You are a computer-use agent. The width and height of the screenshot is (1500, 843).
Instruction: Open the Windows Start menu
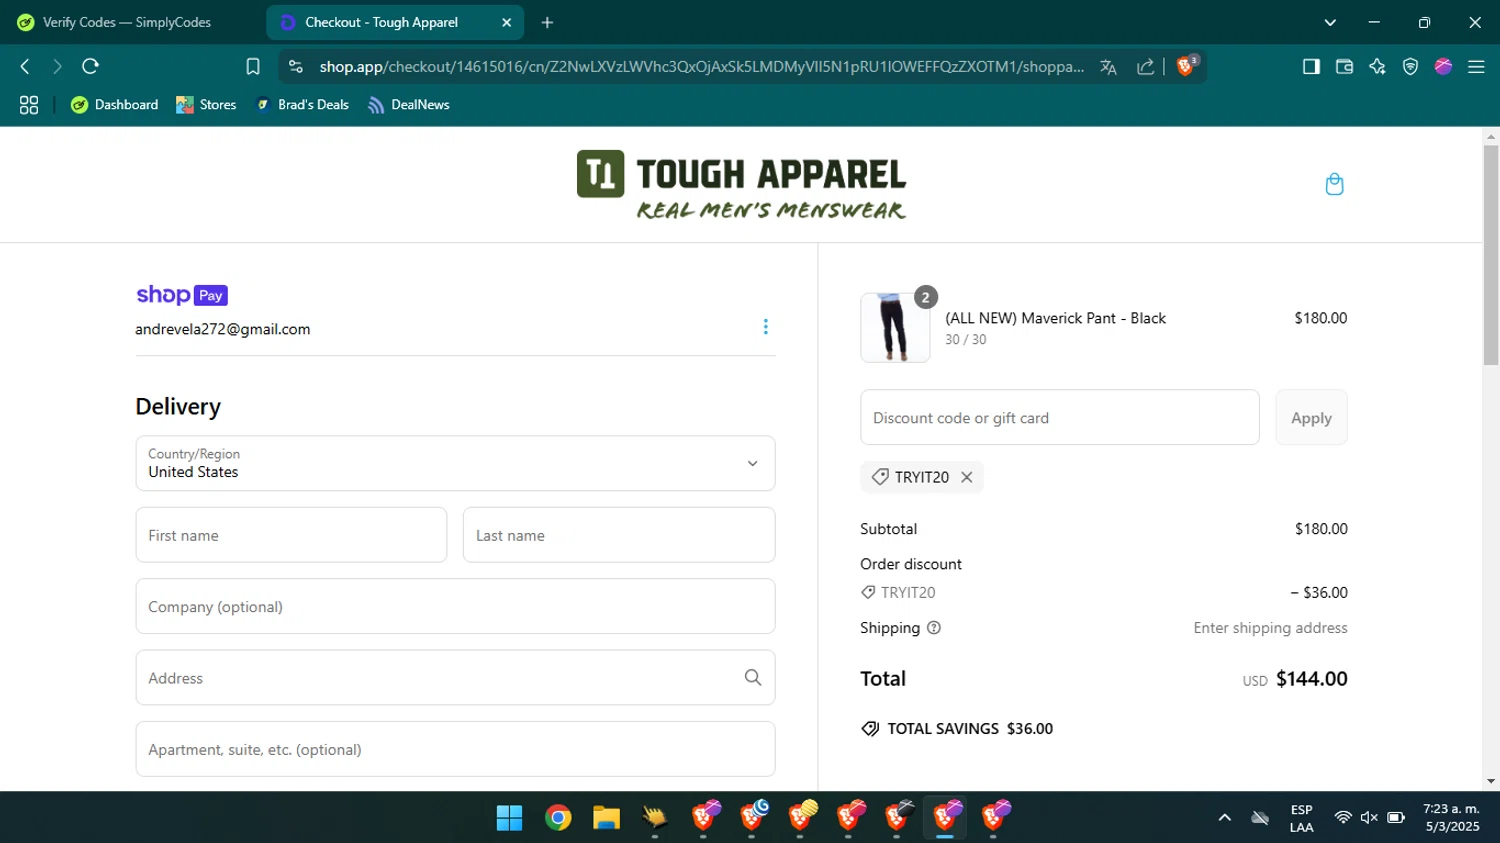510,818
